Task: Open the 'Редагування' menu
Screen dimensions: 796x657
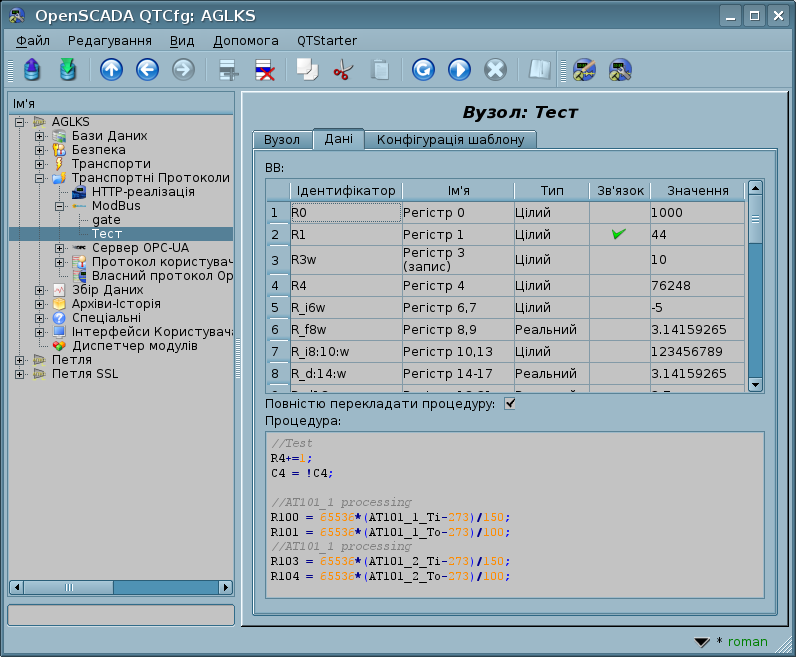Action: (x=109, y=40)
